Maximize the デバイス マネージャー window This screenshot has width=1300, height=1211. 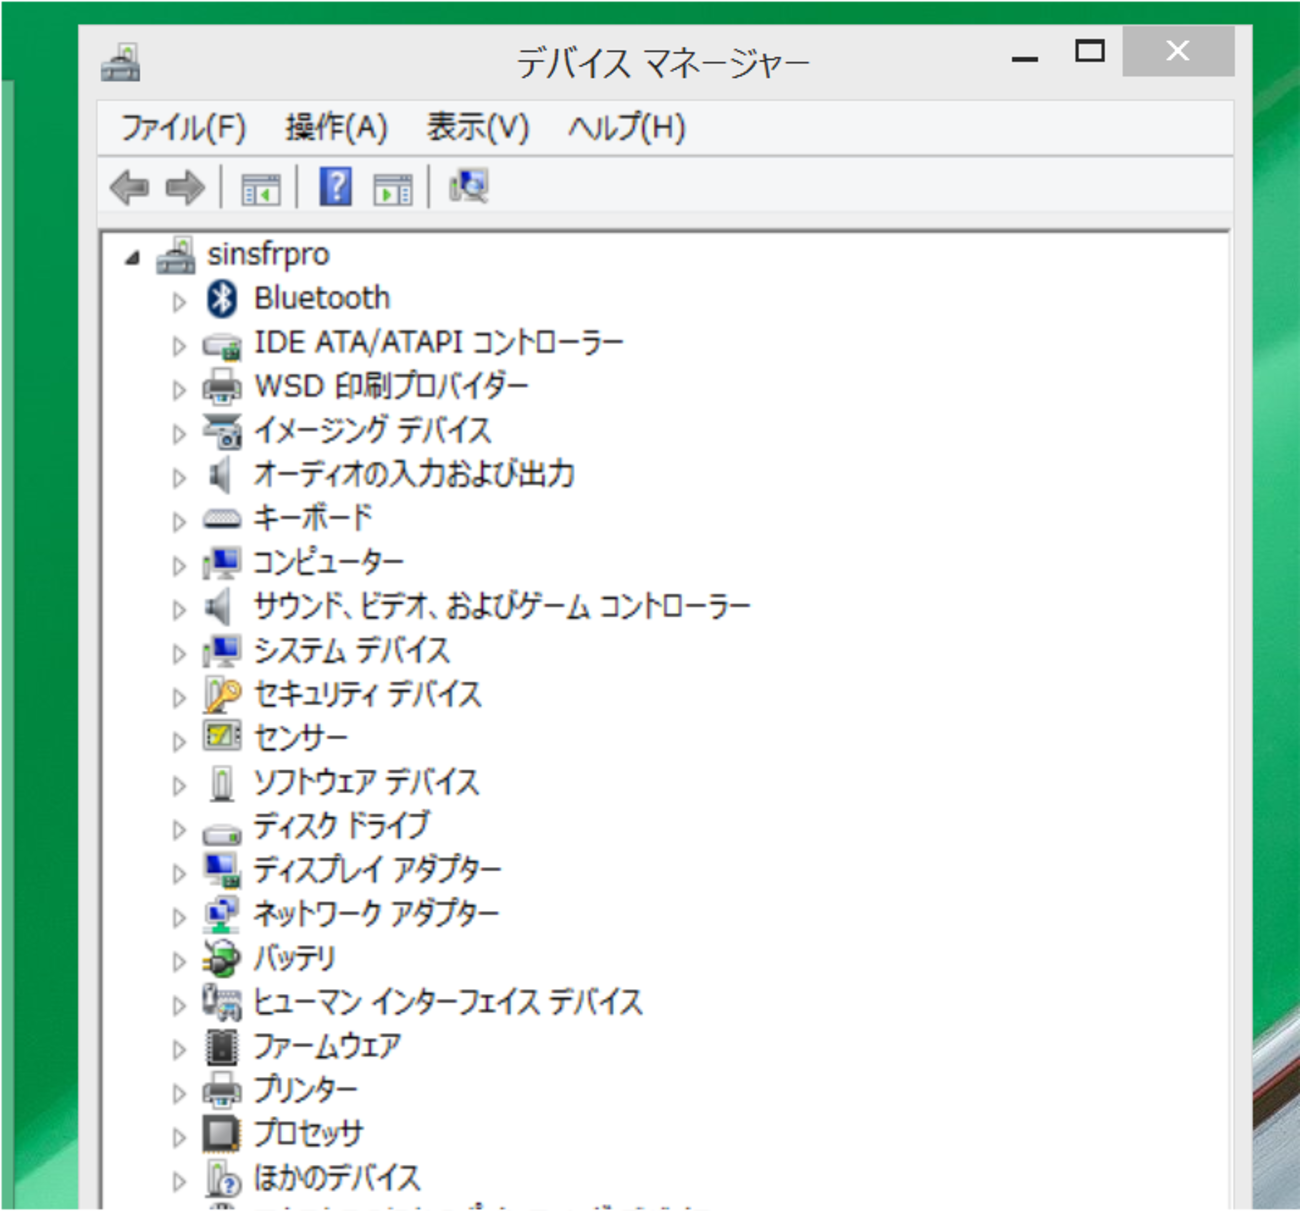1090,52
